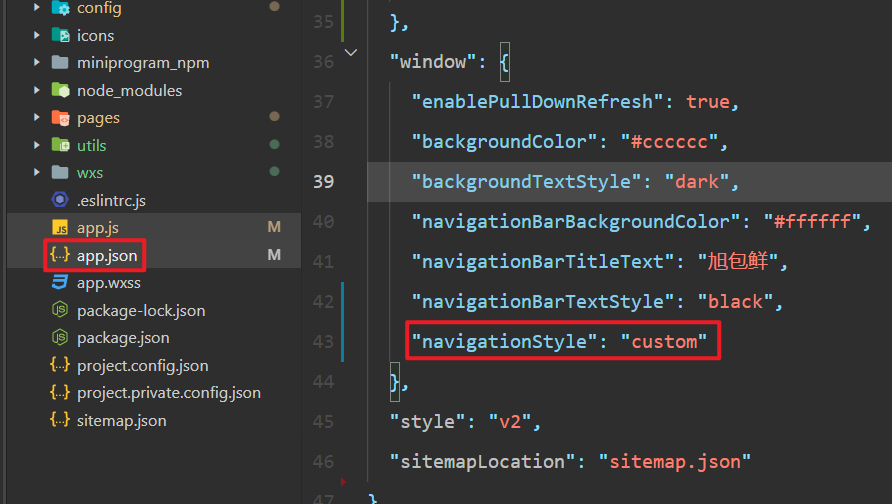Click the app.json braces file icon
892x504 pixels.
[x=60, y=254]
